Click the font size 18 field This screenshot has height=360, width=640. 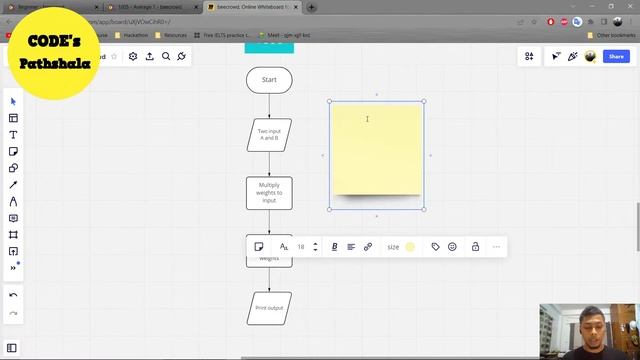tap(301, 247)
